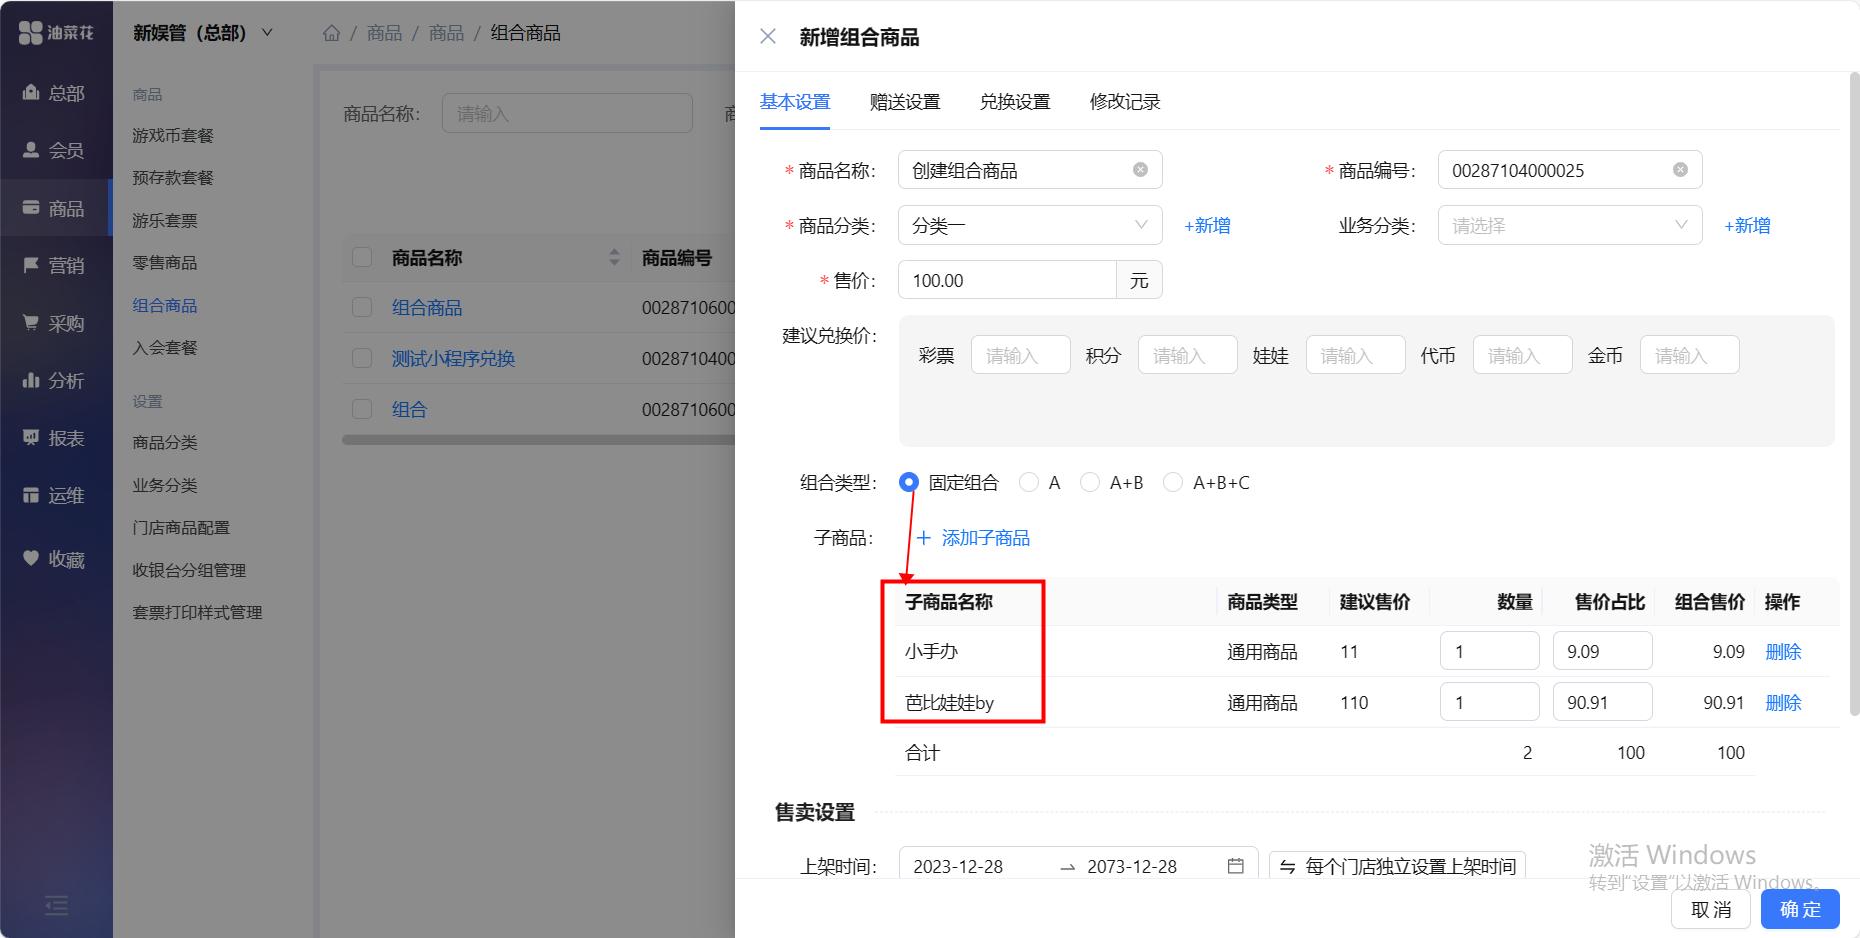Click the 售价 input showing 100.00

(x=1007, y=280)
